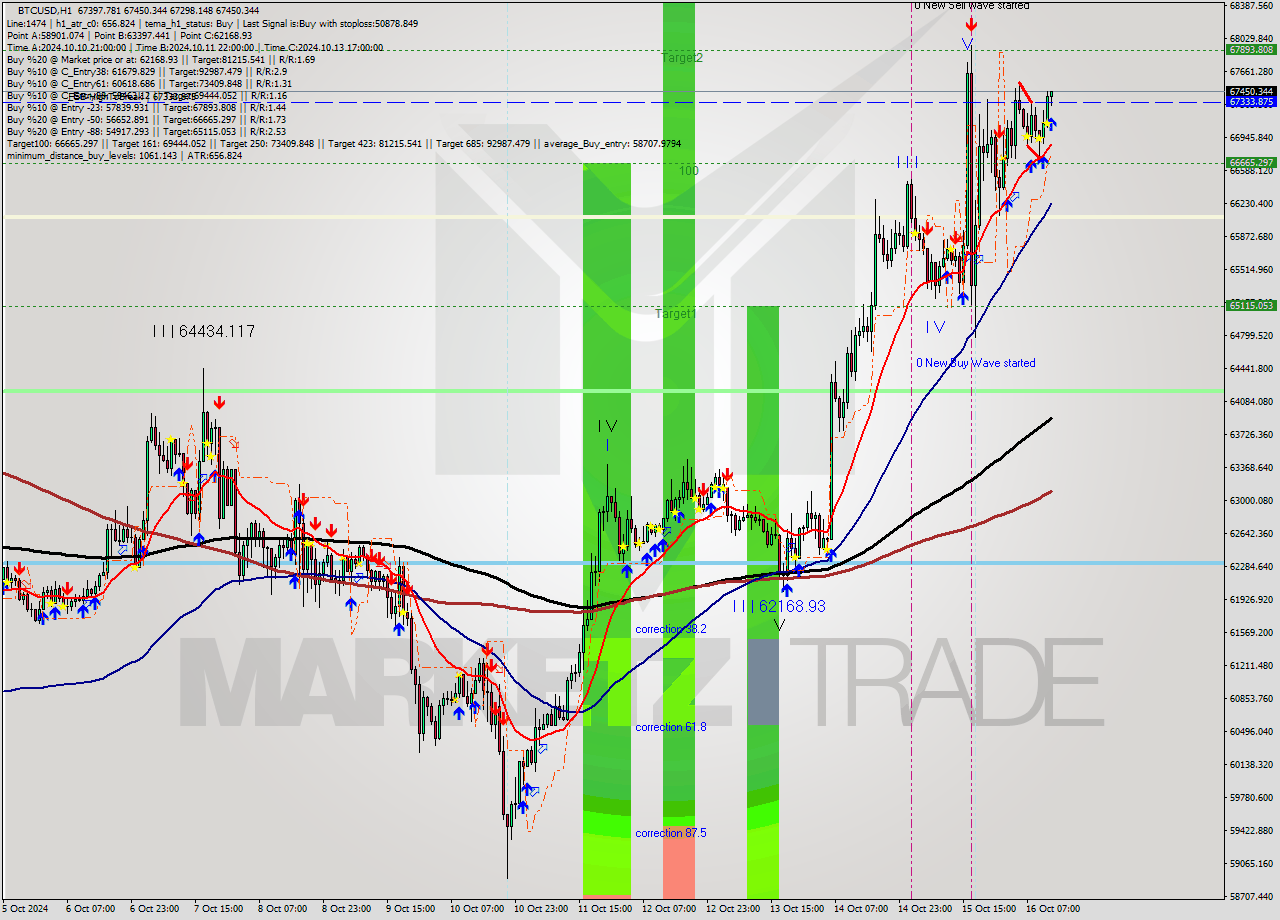Select 'minimum_distance_buy_levels' ATR line
1280x920 pixels.
click(x=125, y=155)
